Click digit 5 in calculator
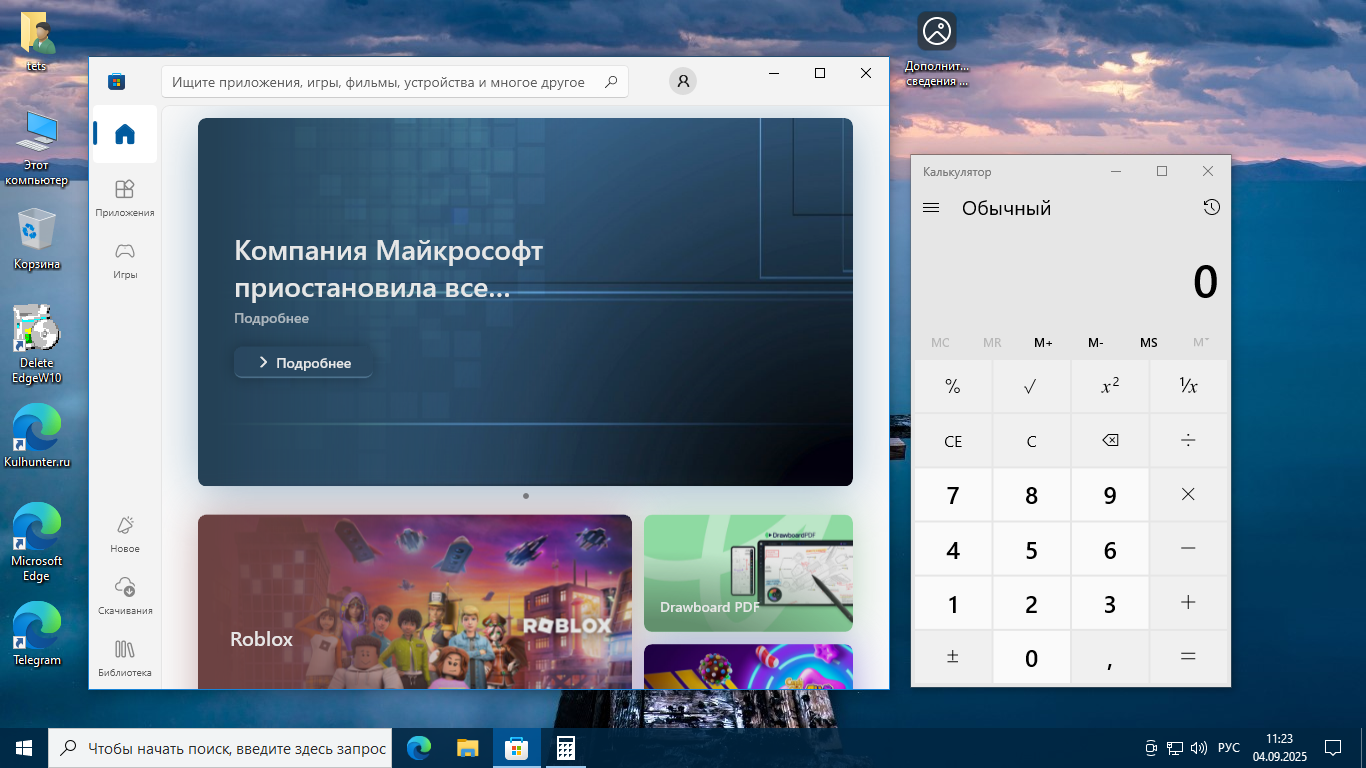This screenshot has height=768, width=1366. tap(1031, 548)
